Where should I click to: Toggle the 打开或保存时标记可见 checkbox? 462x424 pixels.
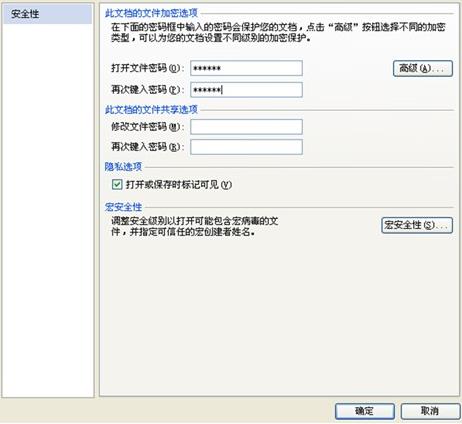click(x=117, y=184)
